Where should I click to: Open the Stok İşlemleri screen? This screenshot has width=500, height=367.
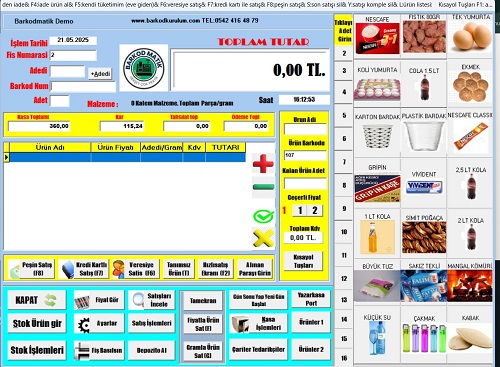pos(37,350)
